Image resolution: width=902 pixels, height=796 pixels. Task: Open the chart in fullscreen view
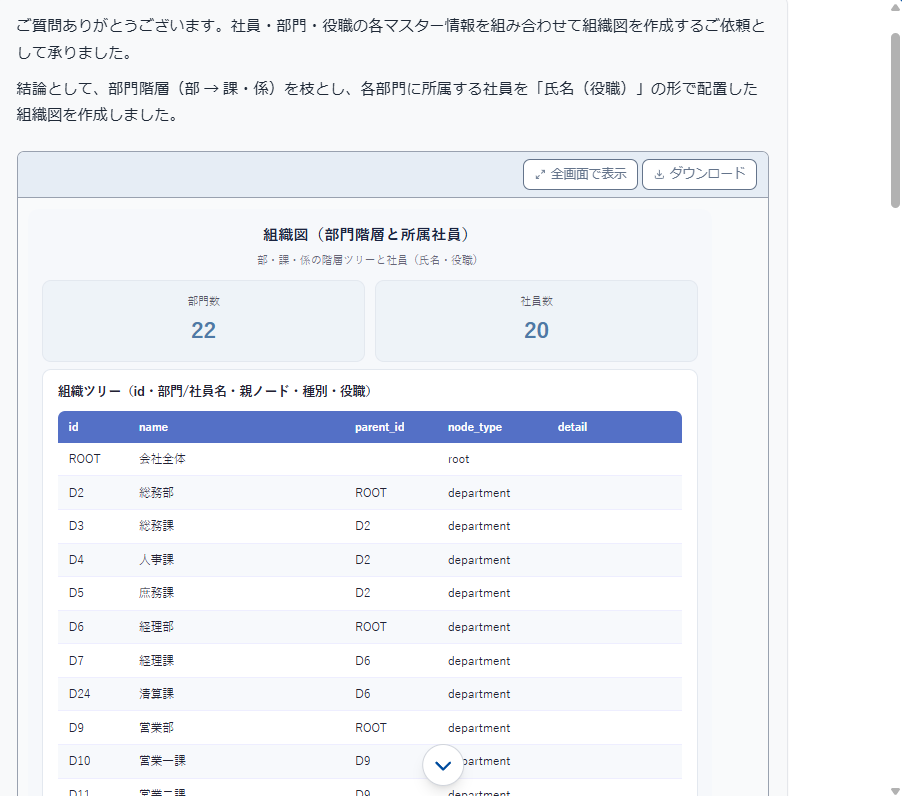coord(580,174)
